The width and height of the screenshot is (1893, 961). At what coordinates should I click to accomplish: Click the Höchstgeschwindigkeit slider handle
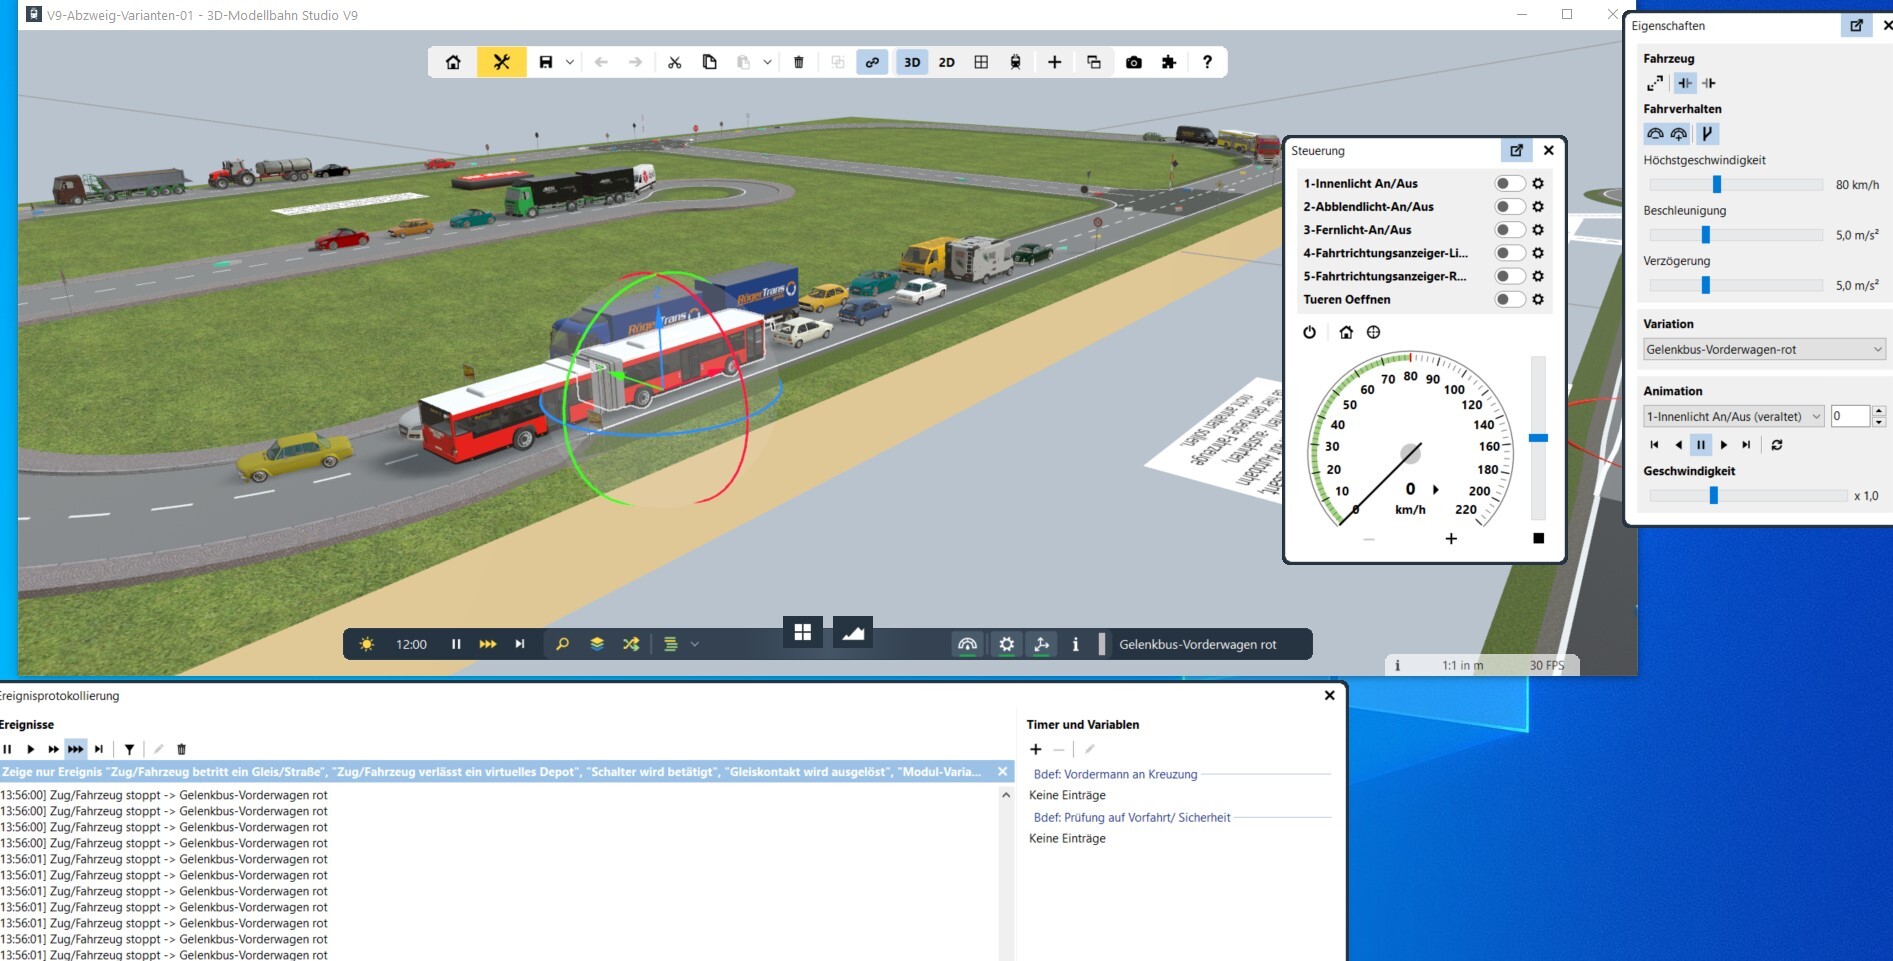coord(1717,185)
